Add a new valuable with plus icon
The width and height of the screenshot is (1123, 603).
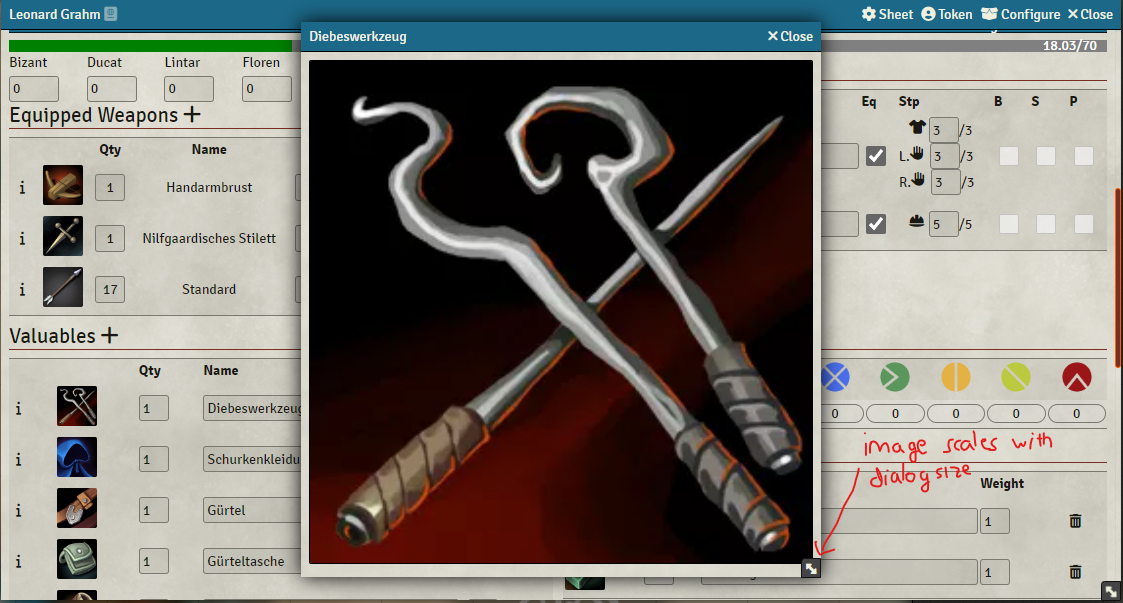pos(109,335)
